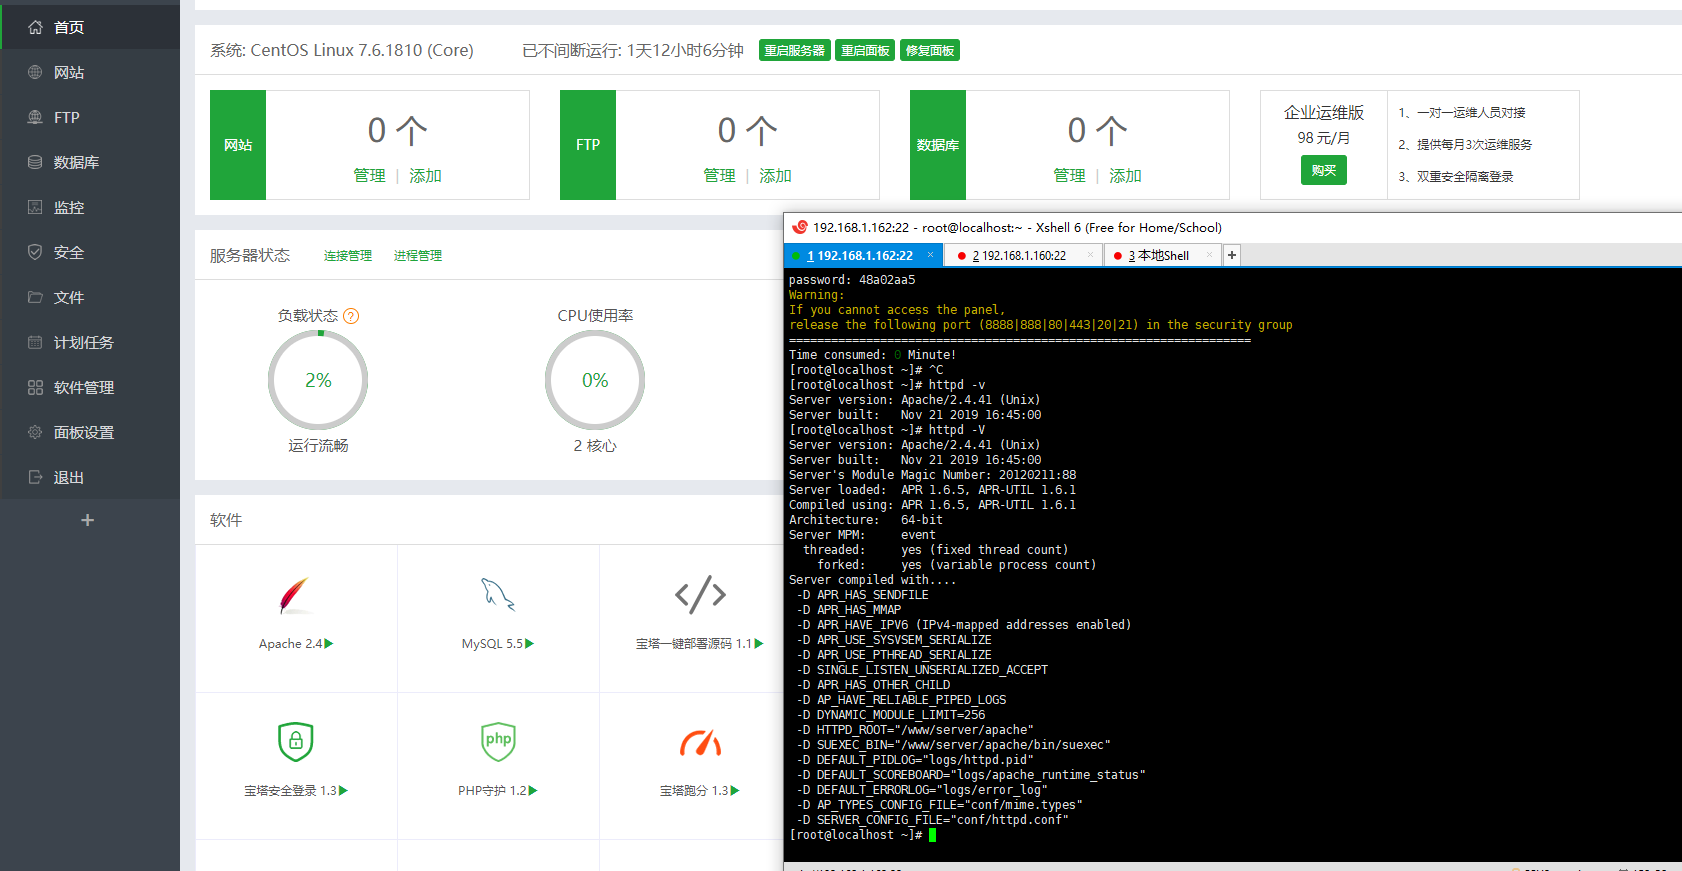The height and width of the screenshot is (871, 1682).
Task: Open the Apache 2.4 feather icon
Action: pyautogui.click(x=294, y=595)
